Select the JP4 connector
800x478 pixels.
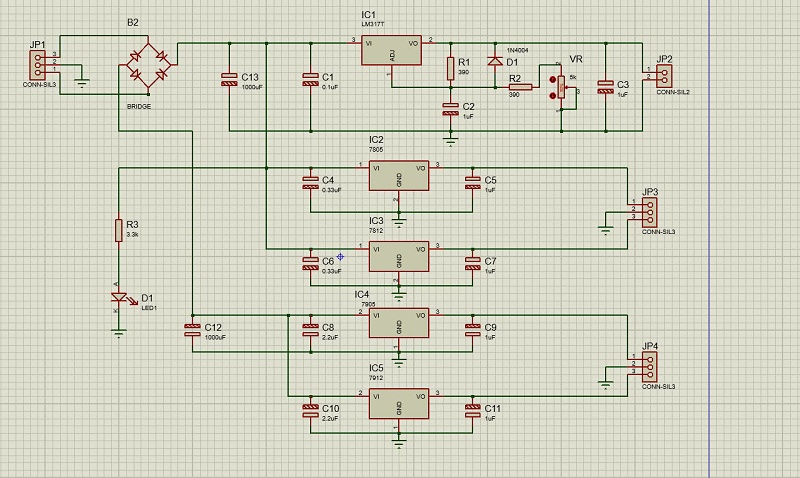tap(649, 367)
